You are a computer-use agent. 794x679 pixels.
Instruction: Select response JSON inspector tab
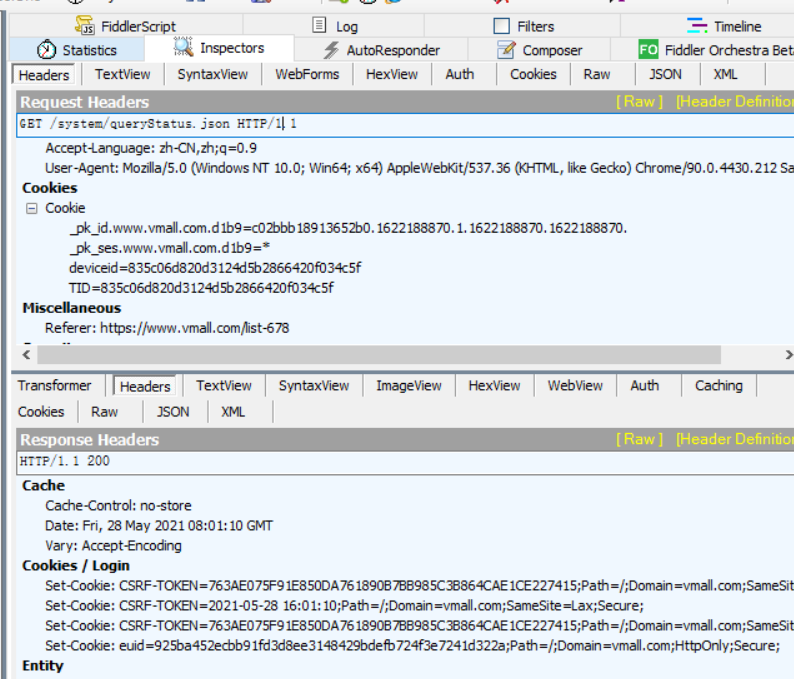pyautogui.click(x=173, y=412)
